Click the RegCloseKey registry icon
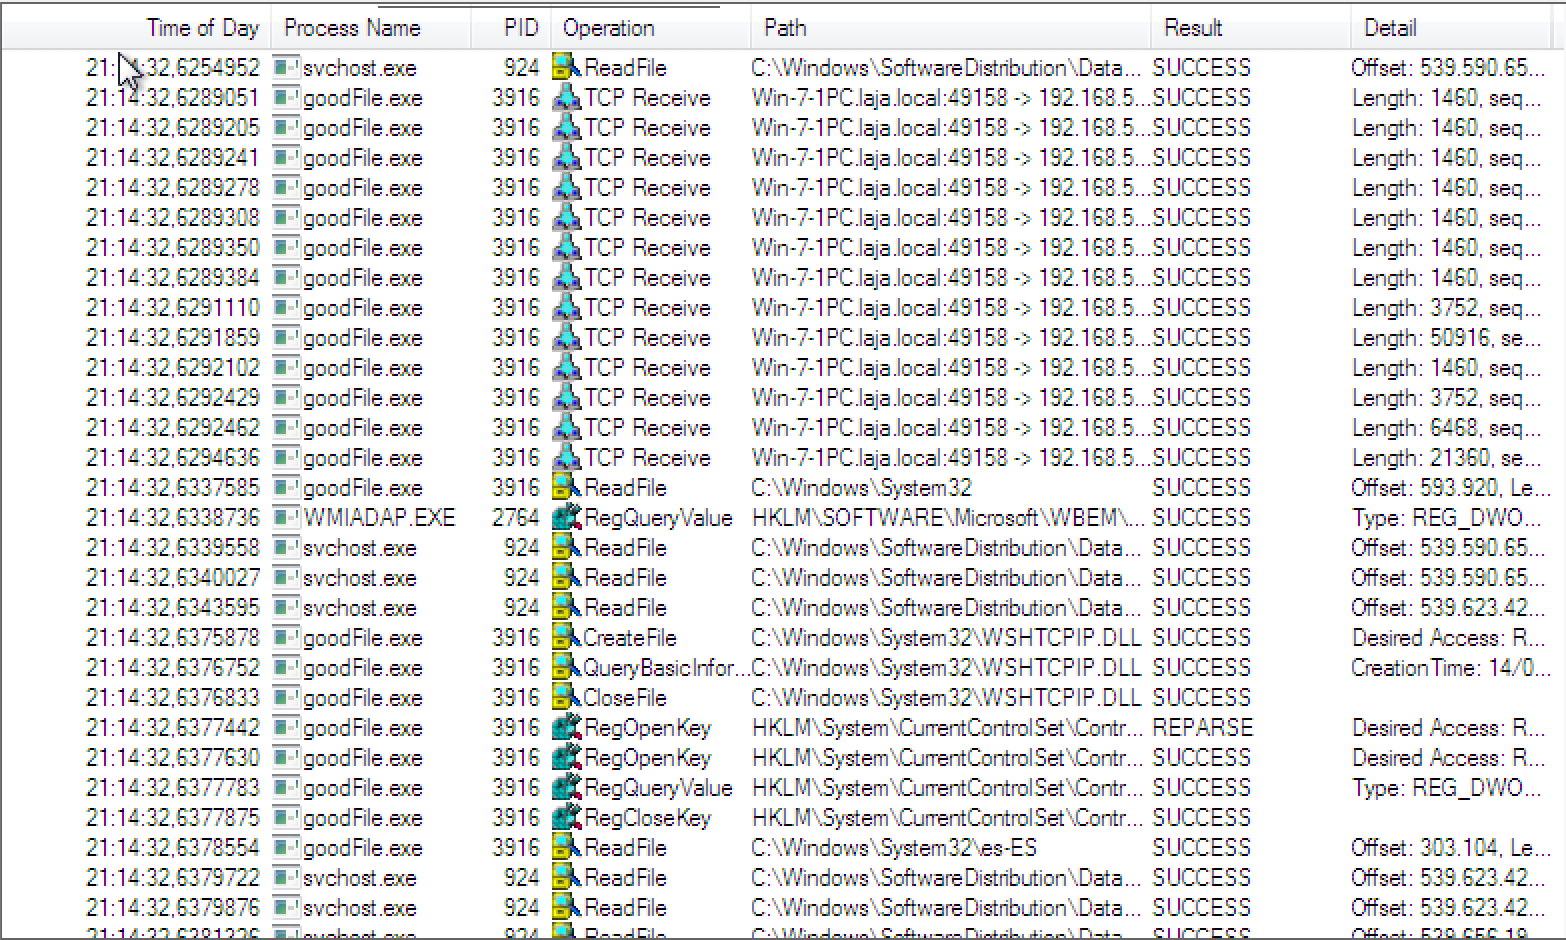This screenshot has width=1566, height=940. click(567, 818)
